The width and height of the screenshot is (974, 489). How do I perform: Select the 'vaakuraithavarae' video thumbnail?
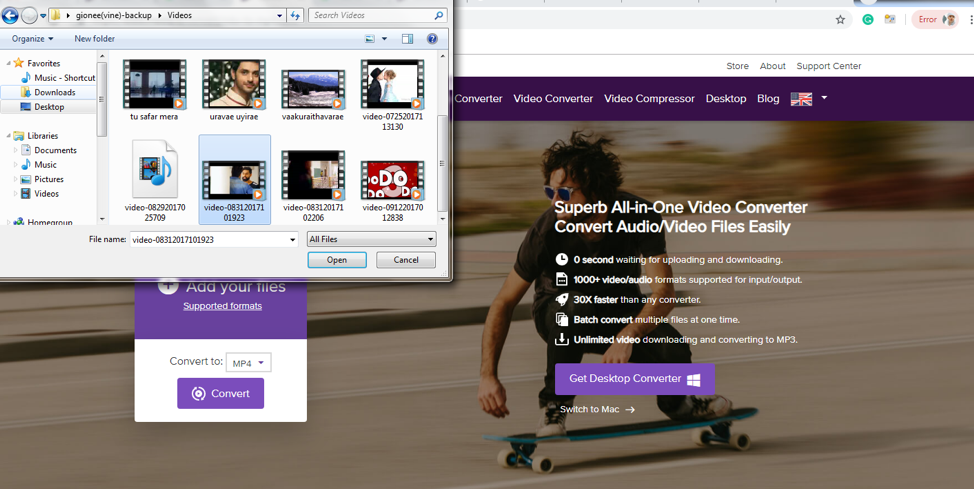click(x=313, y=89)
